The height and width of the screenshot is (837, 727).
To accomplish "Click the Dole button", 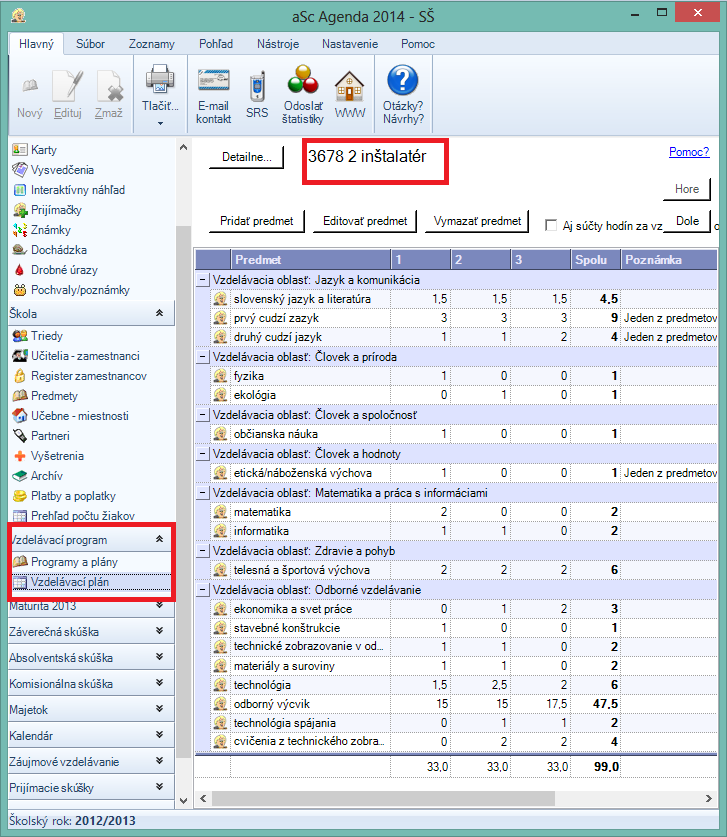I will 687,221.
